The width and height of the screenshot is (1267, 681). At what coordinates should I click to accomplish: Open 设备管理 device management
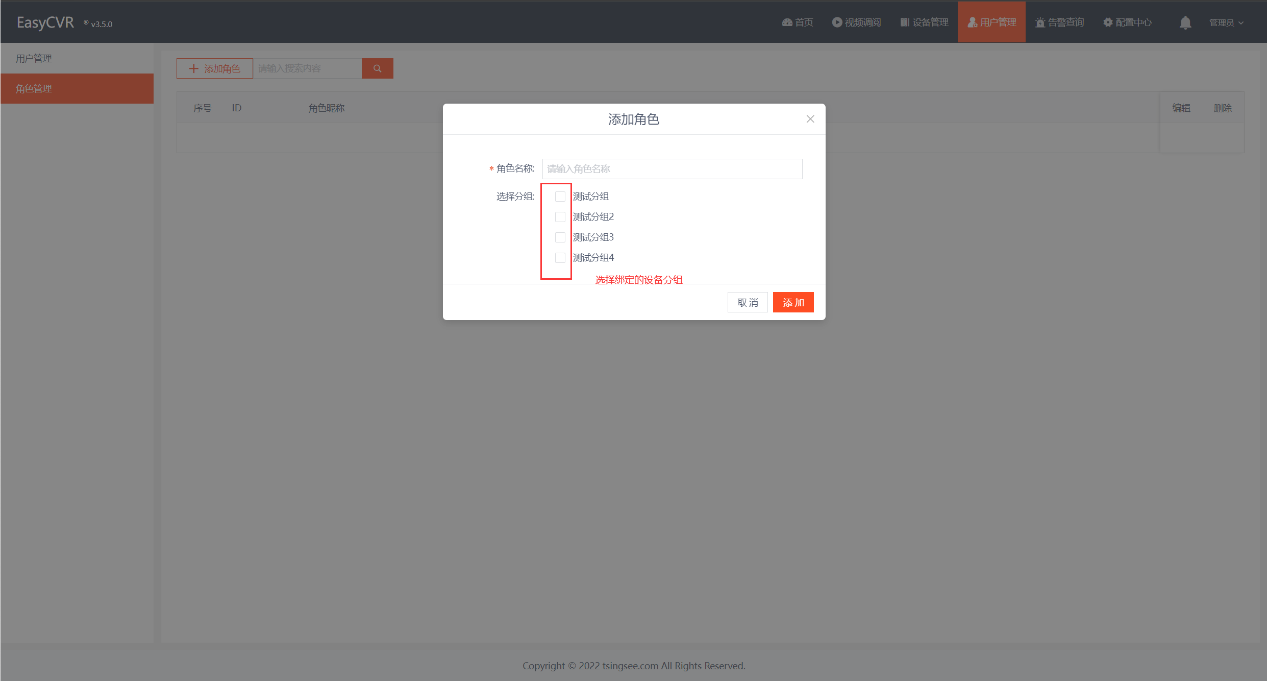924,22
